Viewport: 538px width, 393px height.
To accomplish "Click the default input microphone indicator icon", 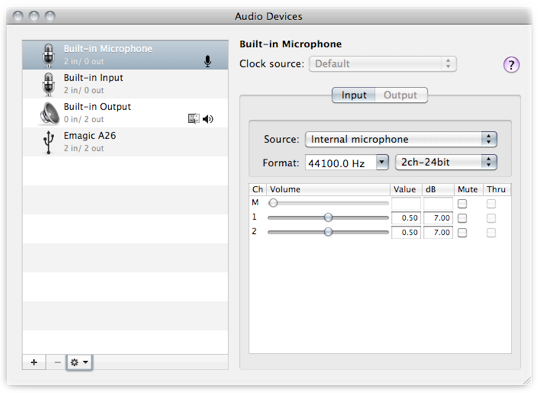I will [x=208, y=61].
